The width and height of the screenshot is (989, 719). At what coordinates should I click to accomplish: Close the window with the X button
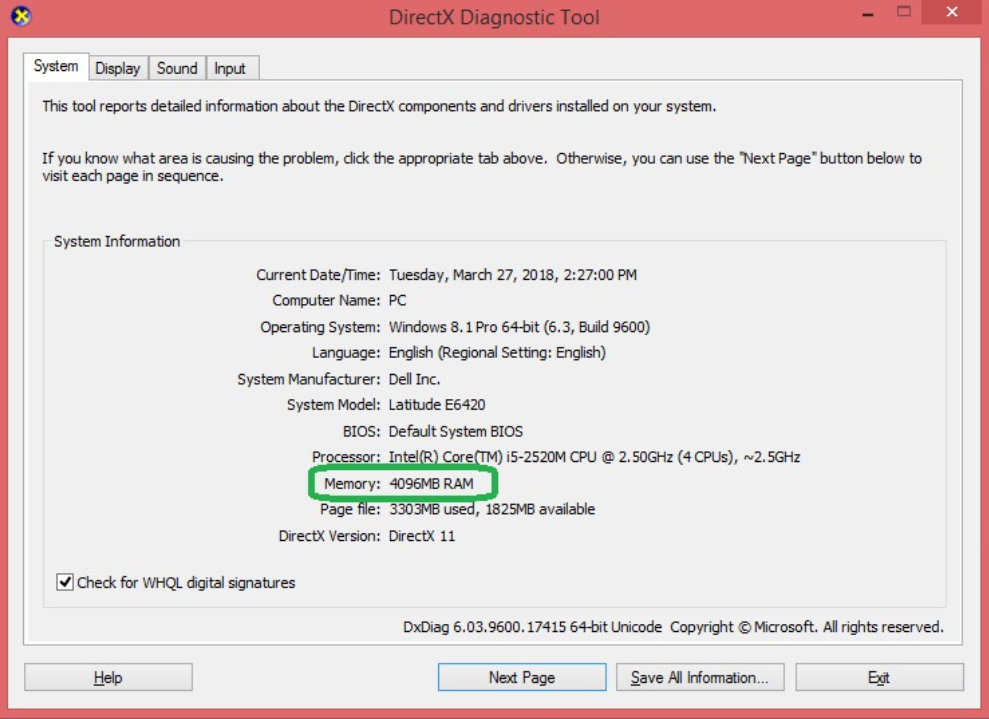(952, 11)
